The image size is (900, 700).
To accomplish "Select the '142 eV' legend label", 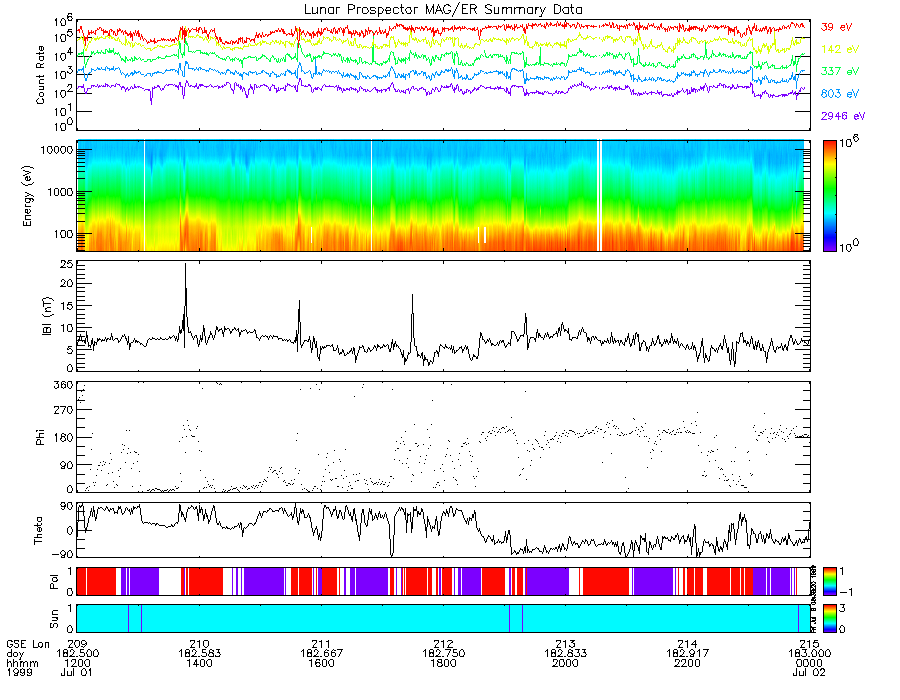I will [840, 49].
